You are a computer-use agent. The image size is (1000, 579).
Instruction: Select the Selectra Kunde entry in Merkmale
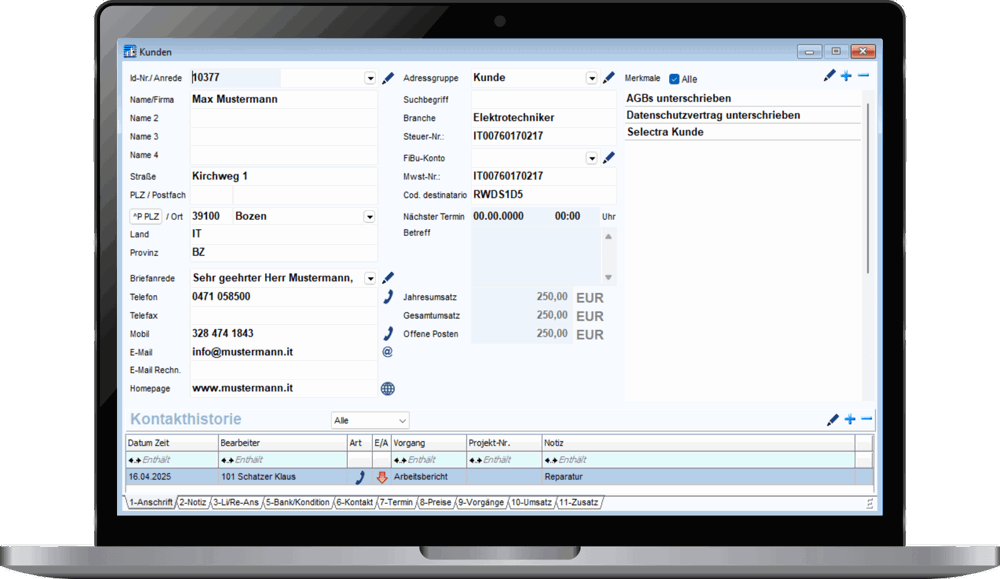pyautogui.click(x=665, y=132)
